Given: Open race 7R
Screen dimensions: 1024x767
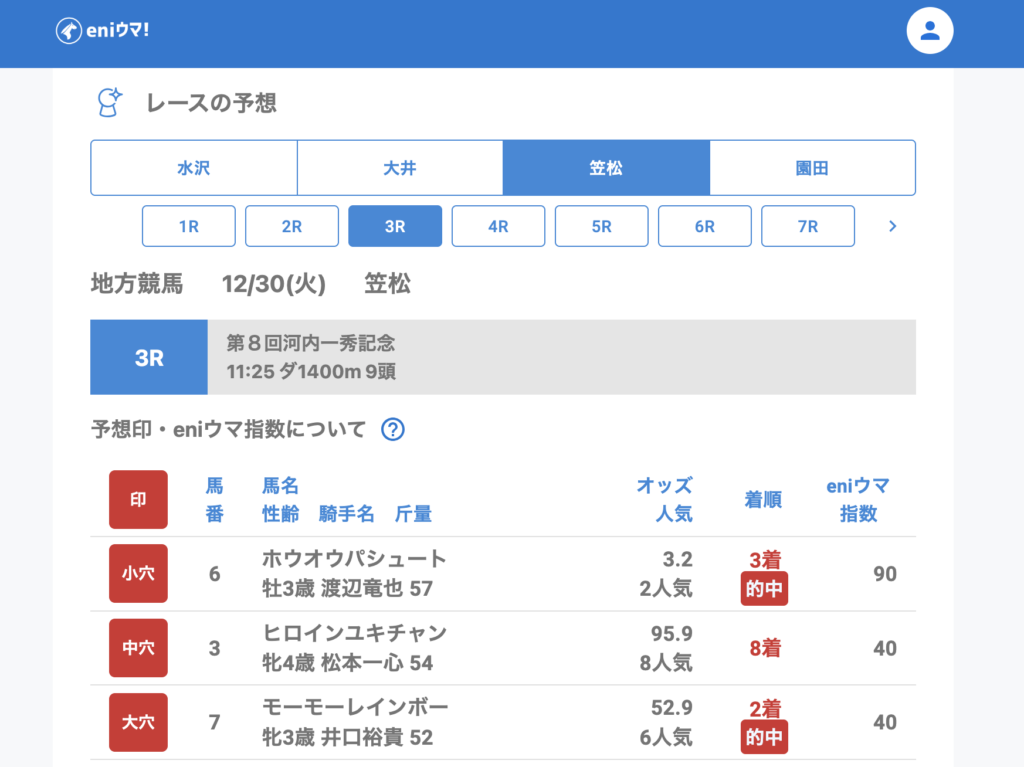Looking at the screenshot, I should point(808,226).
